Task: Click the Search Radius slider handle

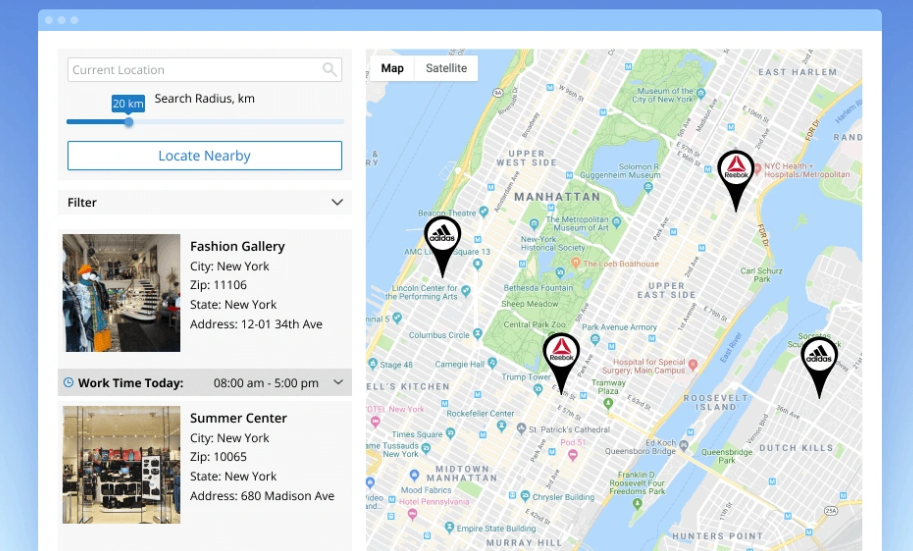Action: (x=129, y=122)
